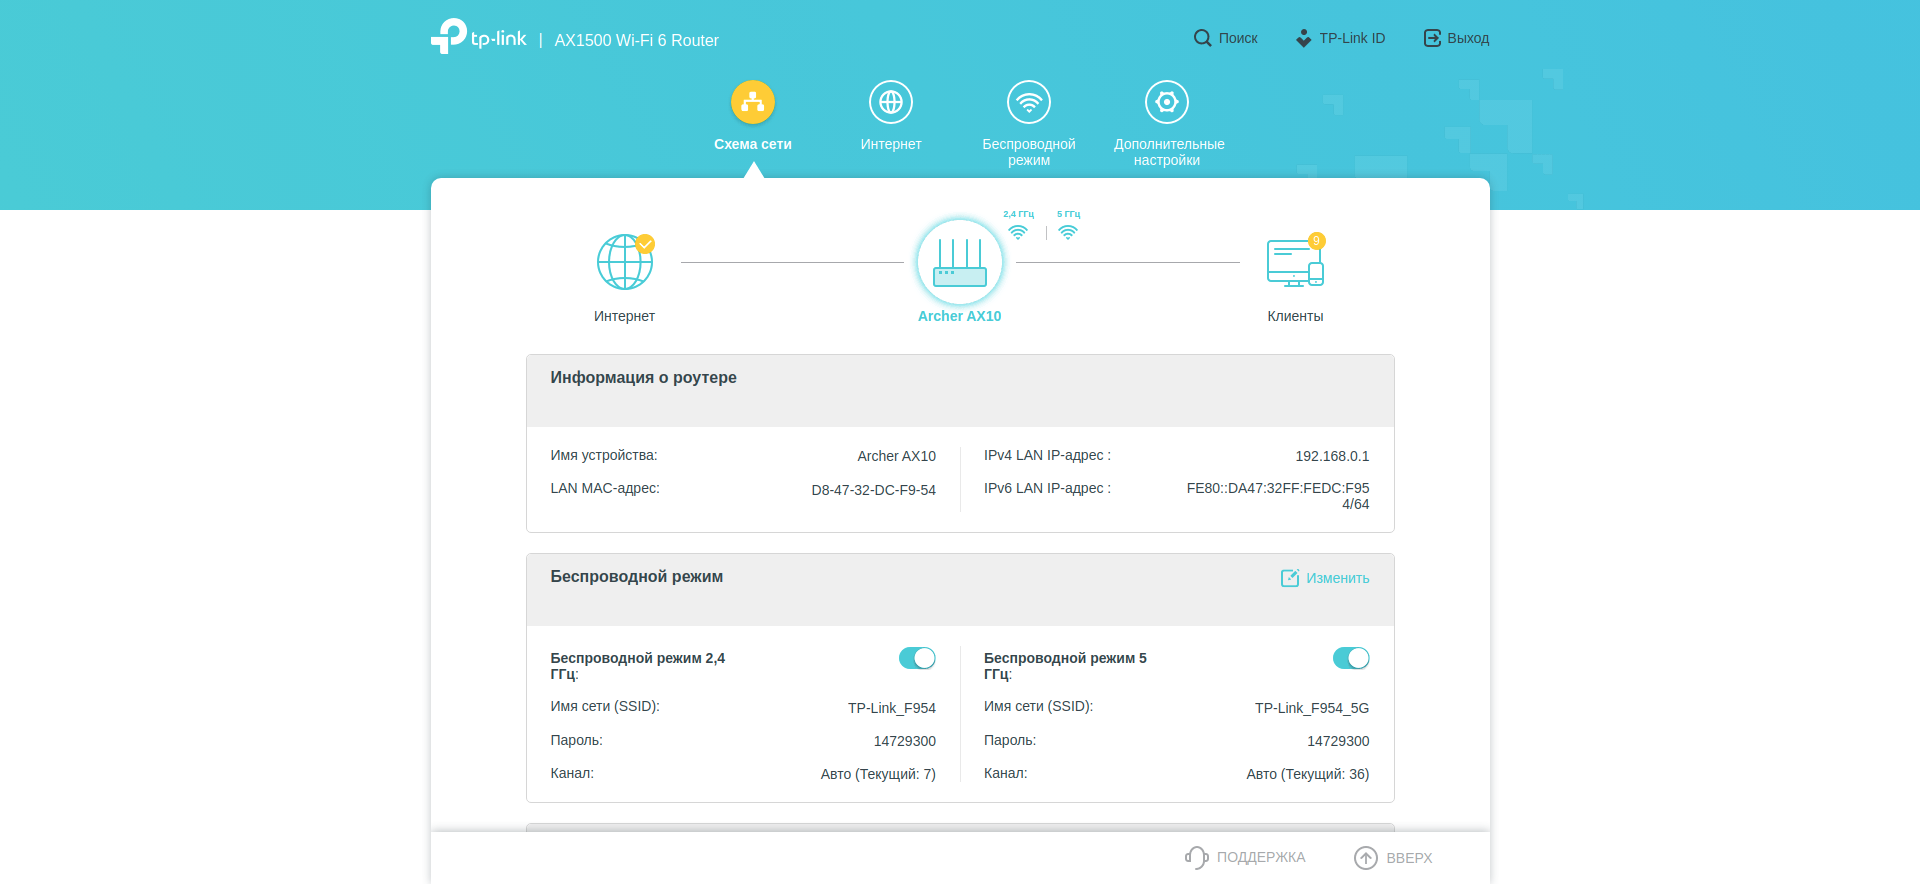This screenshot has height=884, width=1920.
Task: Open the Clients (Клиенты) devices icon
Action: [1294, 263]
